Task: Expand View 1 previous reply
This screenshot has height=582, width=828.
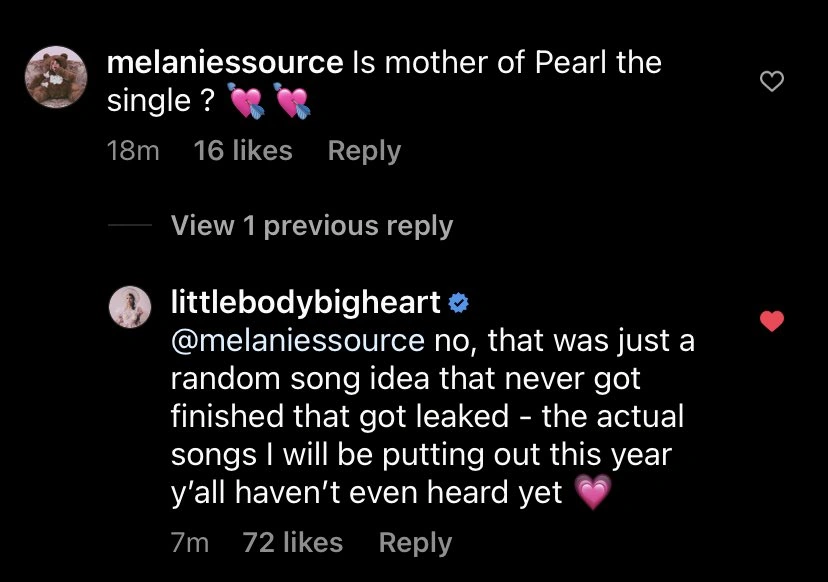Action: point(312,226)
